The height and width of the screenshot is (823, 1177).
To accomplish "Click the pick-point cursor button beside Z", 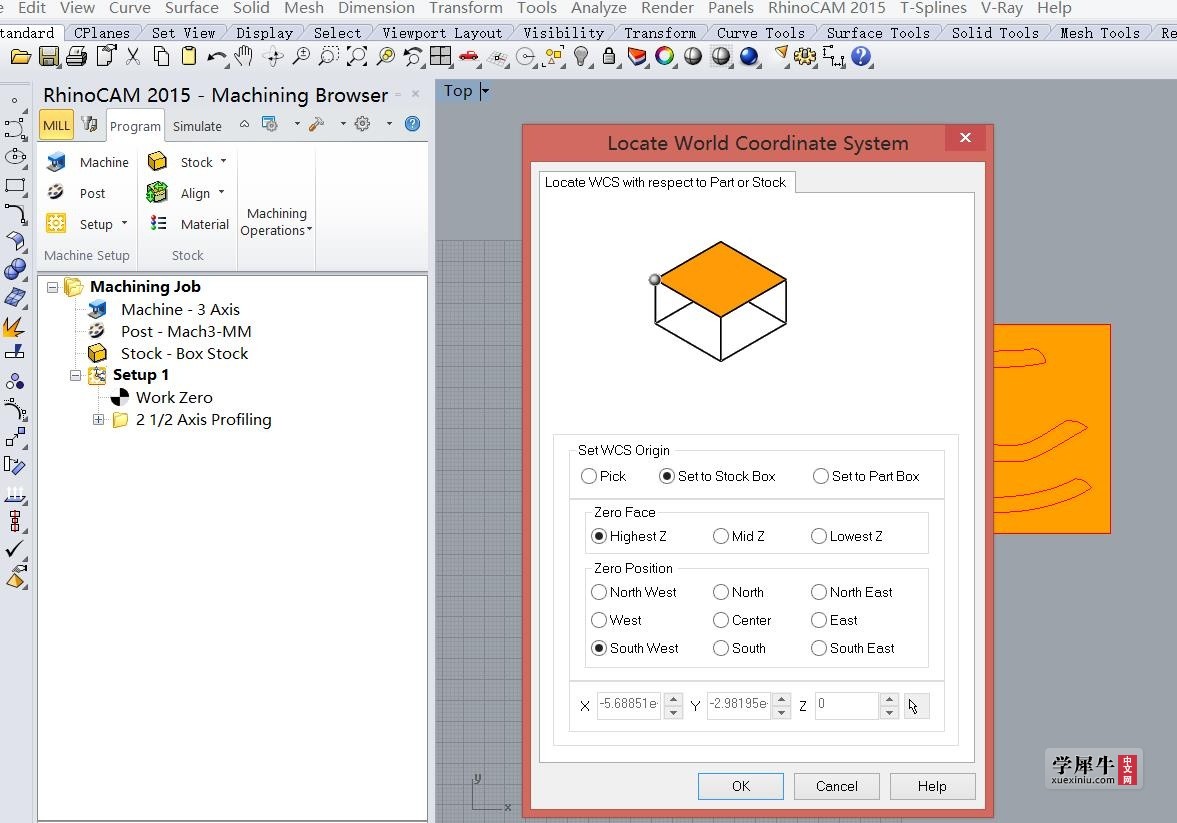I will pos(915,706).
